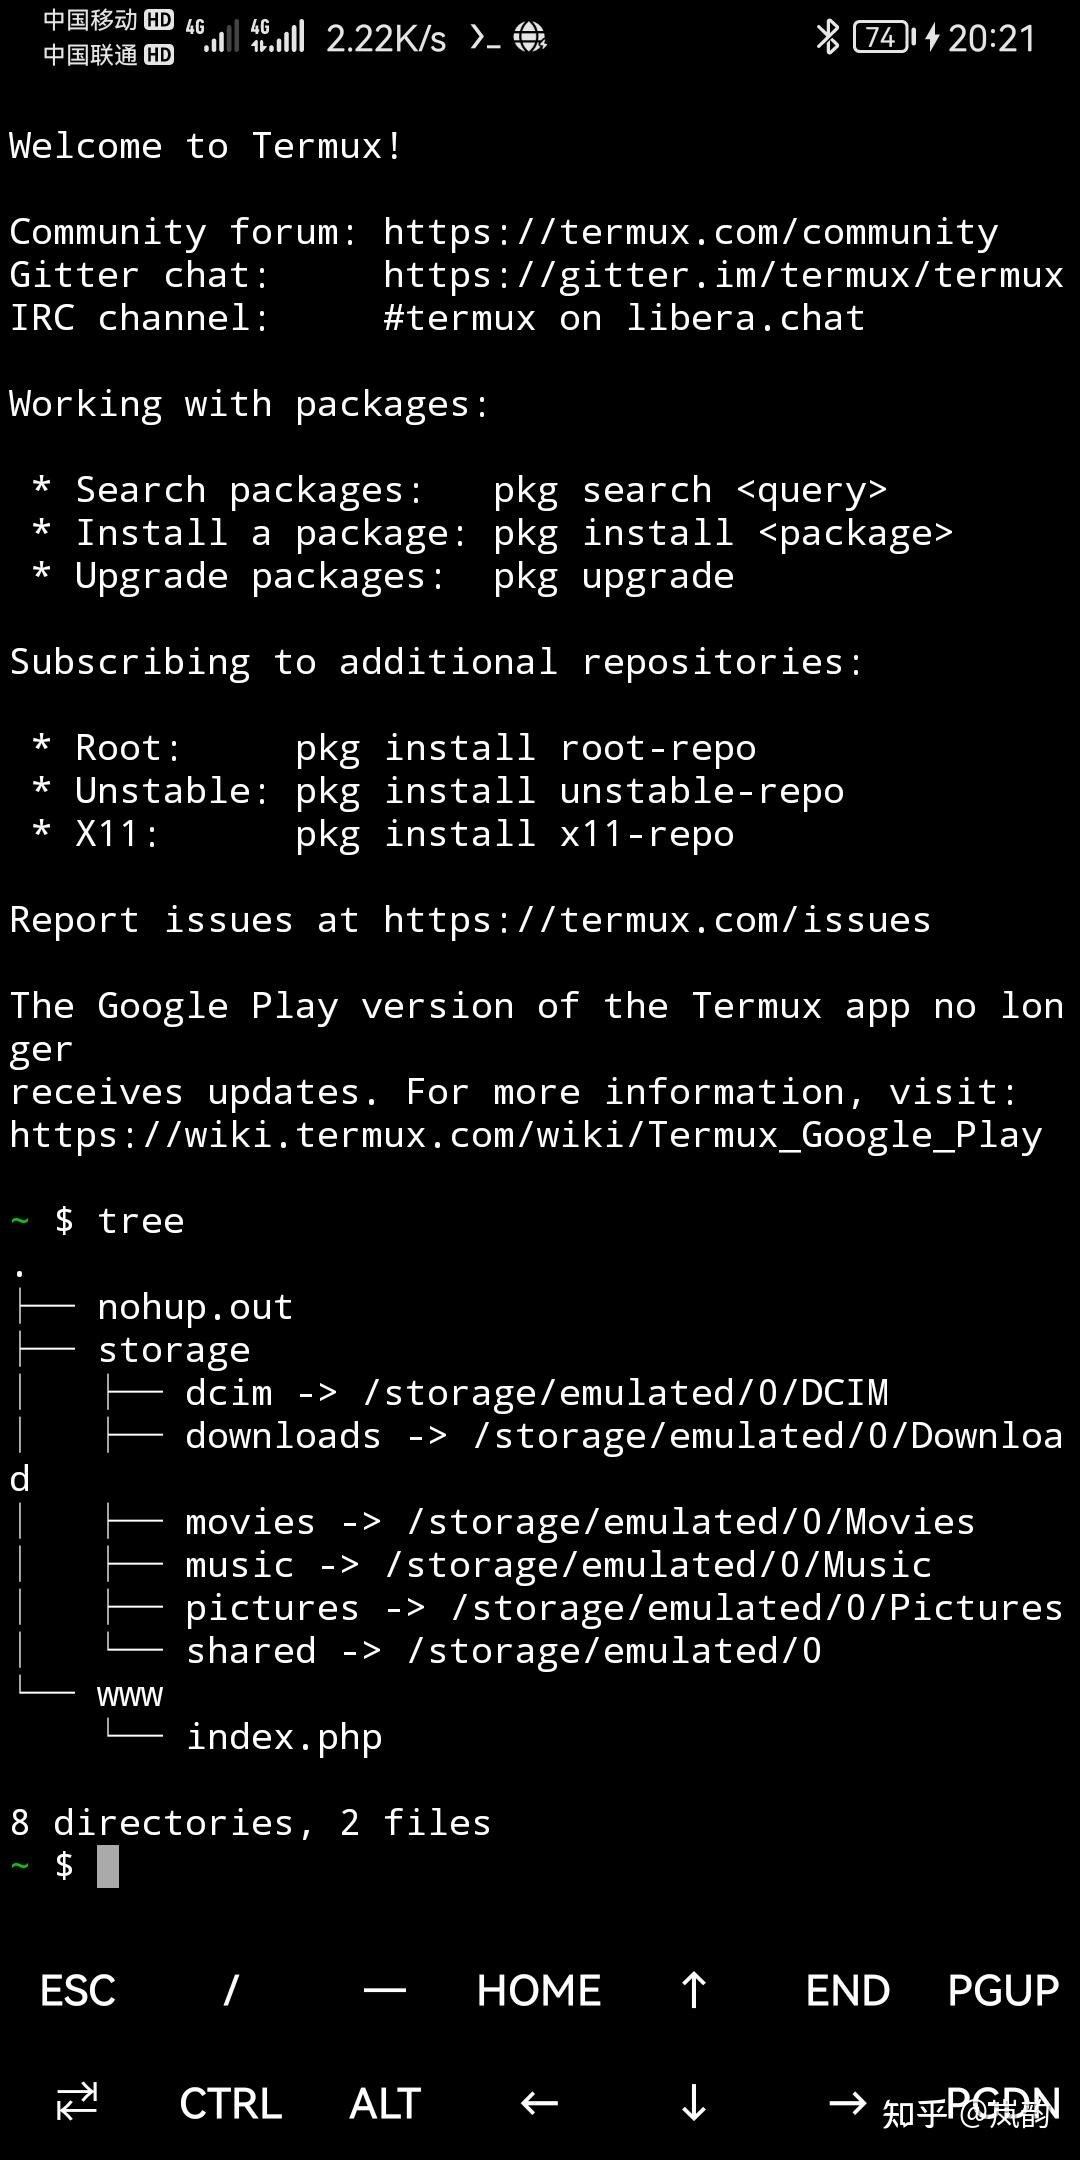Tap the left arrow navigation key
Viewport: 1080px width, 2160px height.
pyautogui.click(x=537, y=2103)
